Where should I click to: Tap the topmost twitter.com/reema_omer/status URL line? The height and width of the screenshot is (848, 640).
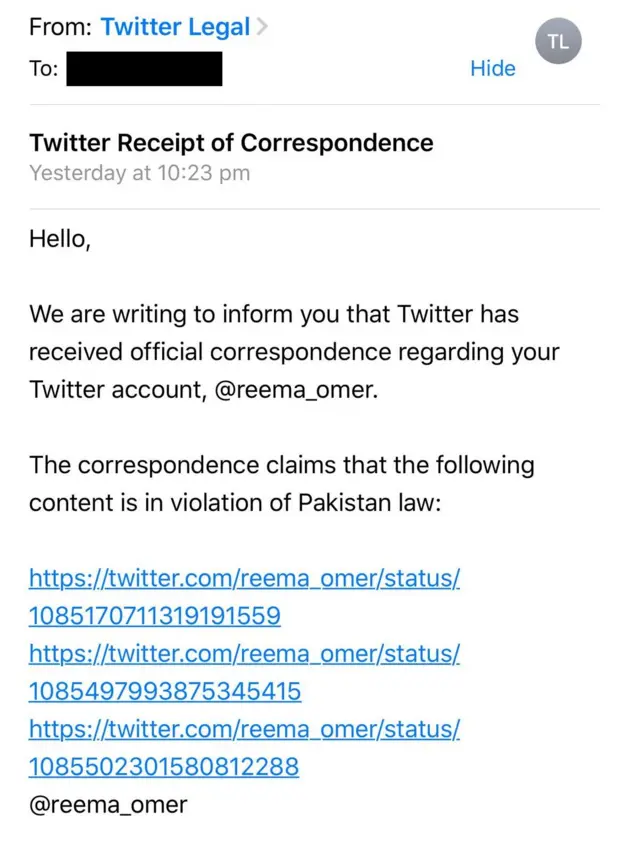click(244, 578)
